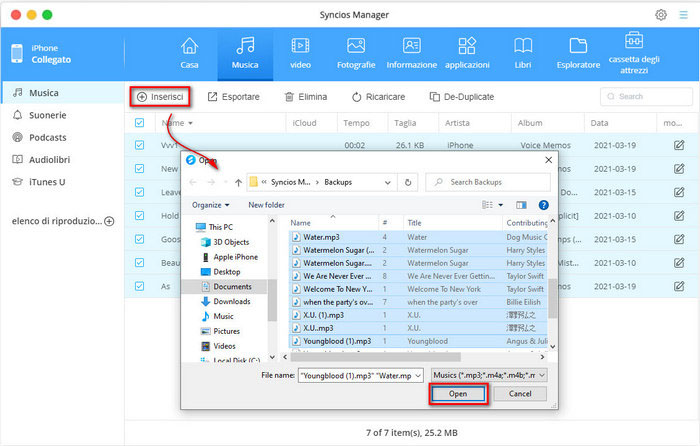Open the settings gear in title bar
Image resolution: width=700 pixels, height=446 pixels.
coord(661,15)
